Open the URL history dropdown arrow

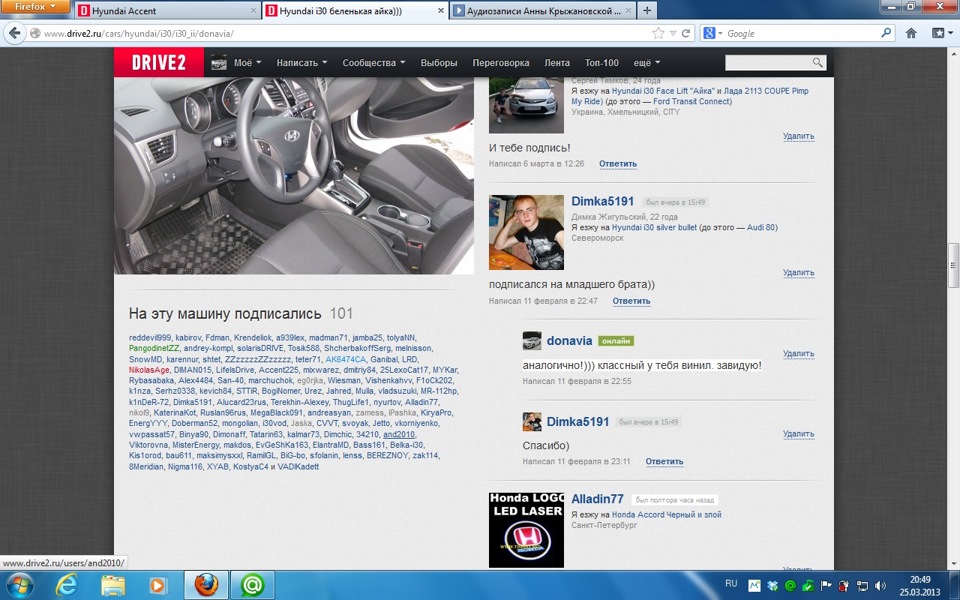tap(673, 34)
